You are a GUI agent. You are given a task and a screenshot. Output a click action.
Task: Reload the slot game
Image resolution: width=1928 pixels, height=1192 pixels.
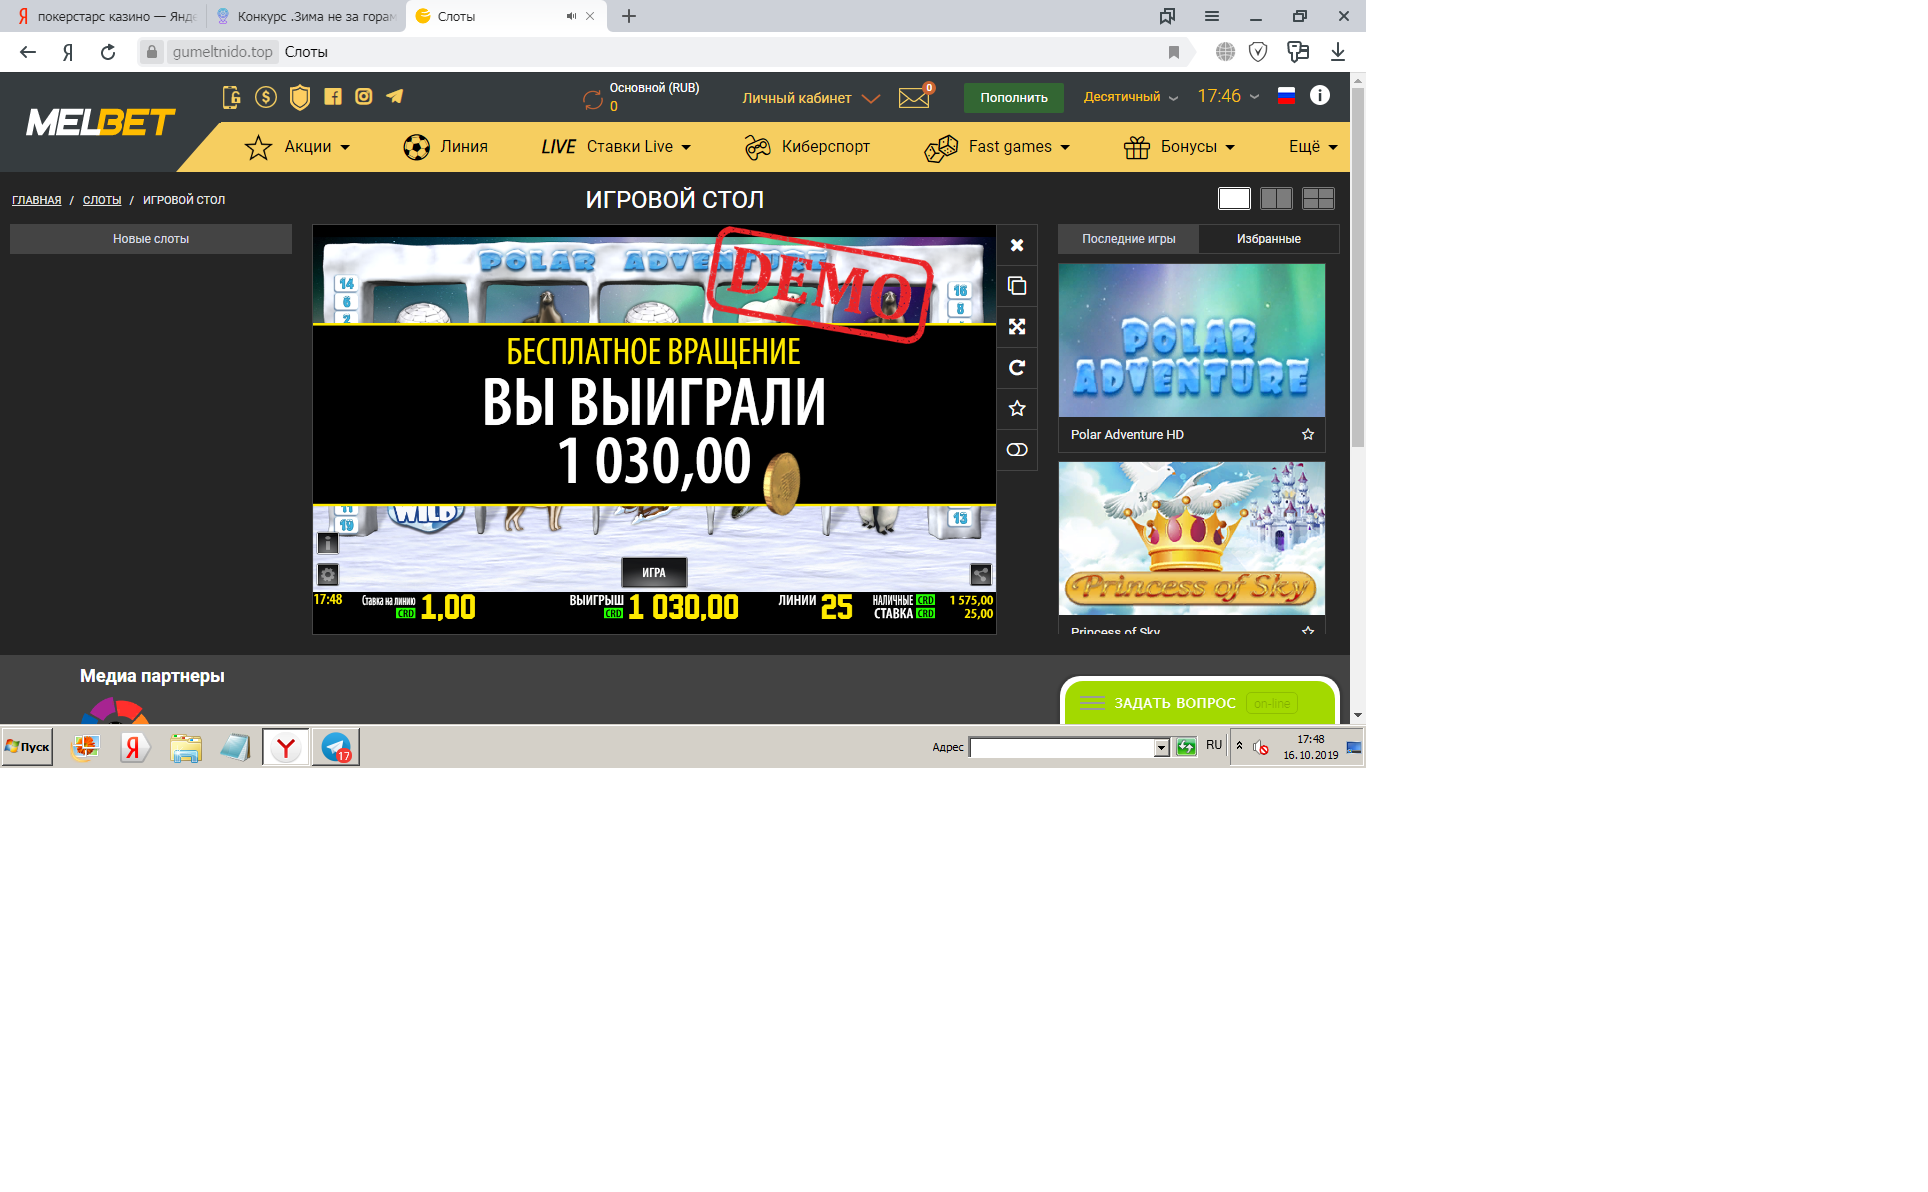pyautogui.click(x=1017, y=368)
